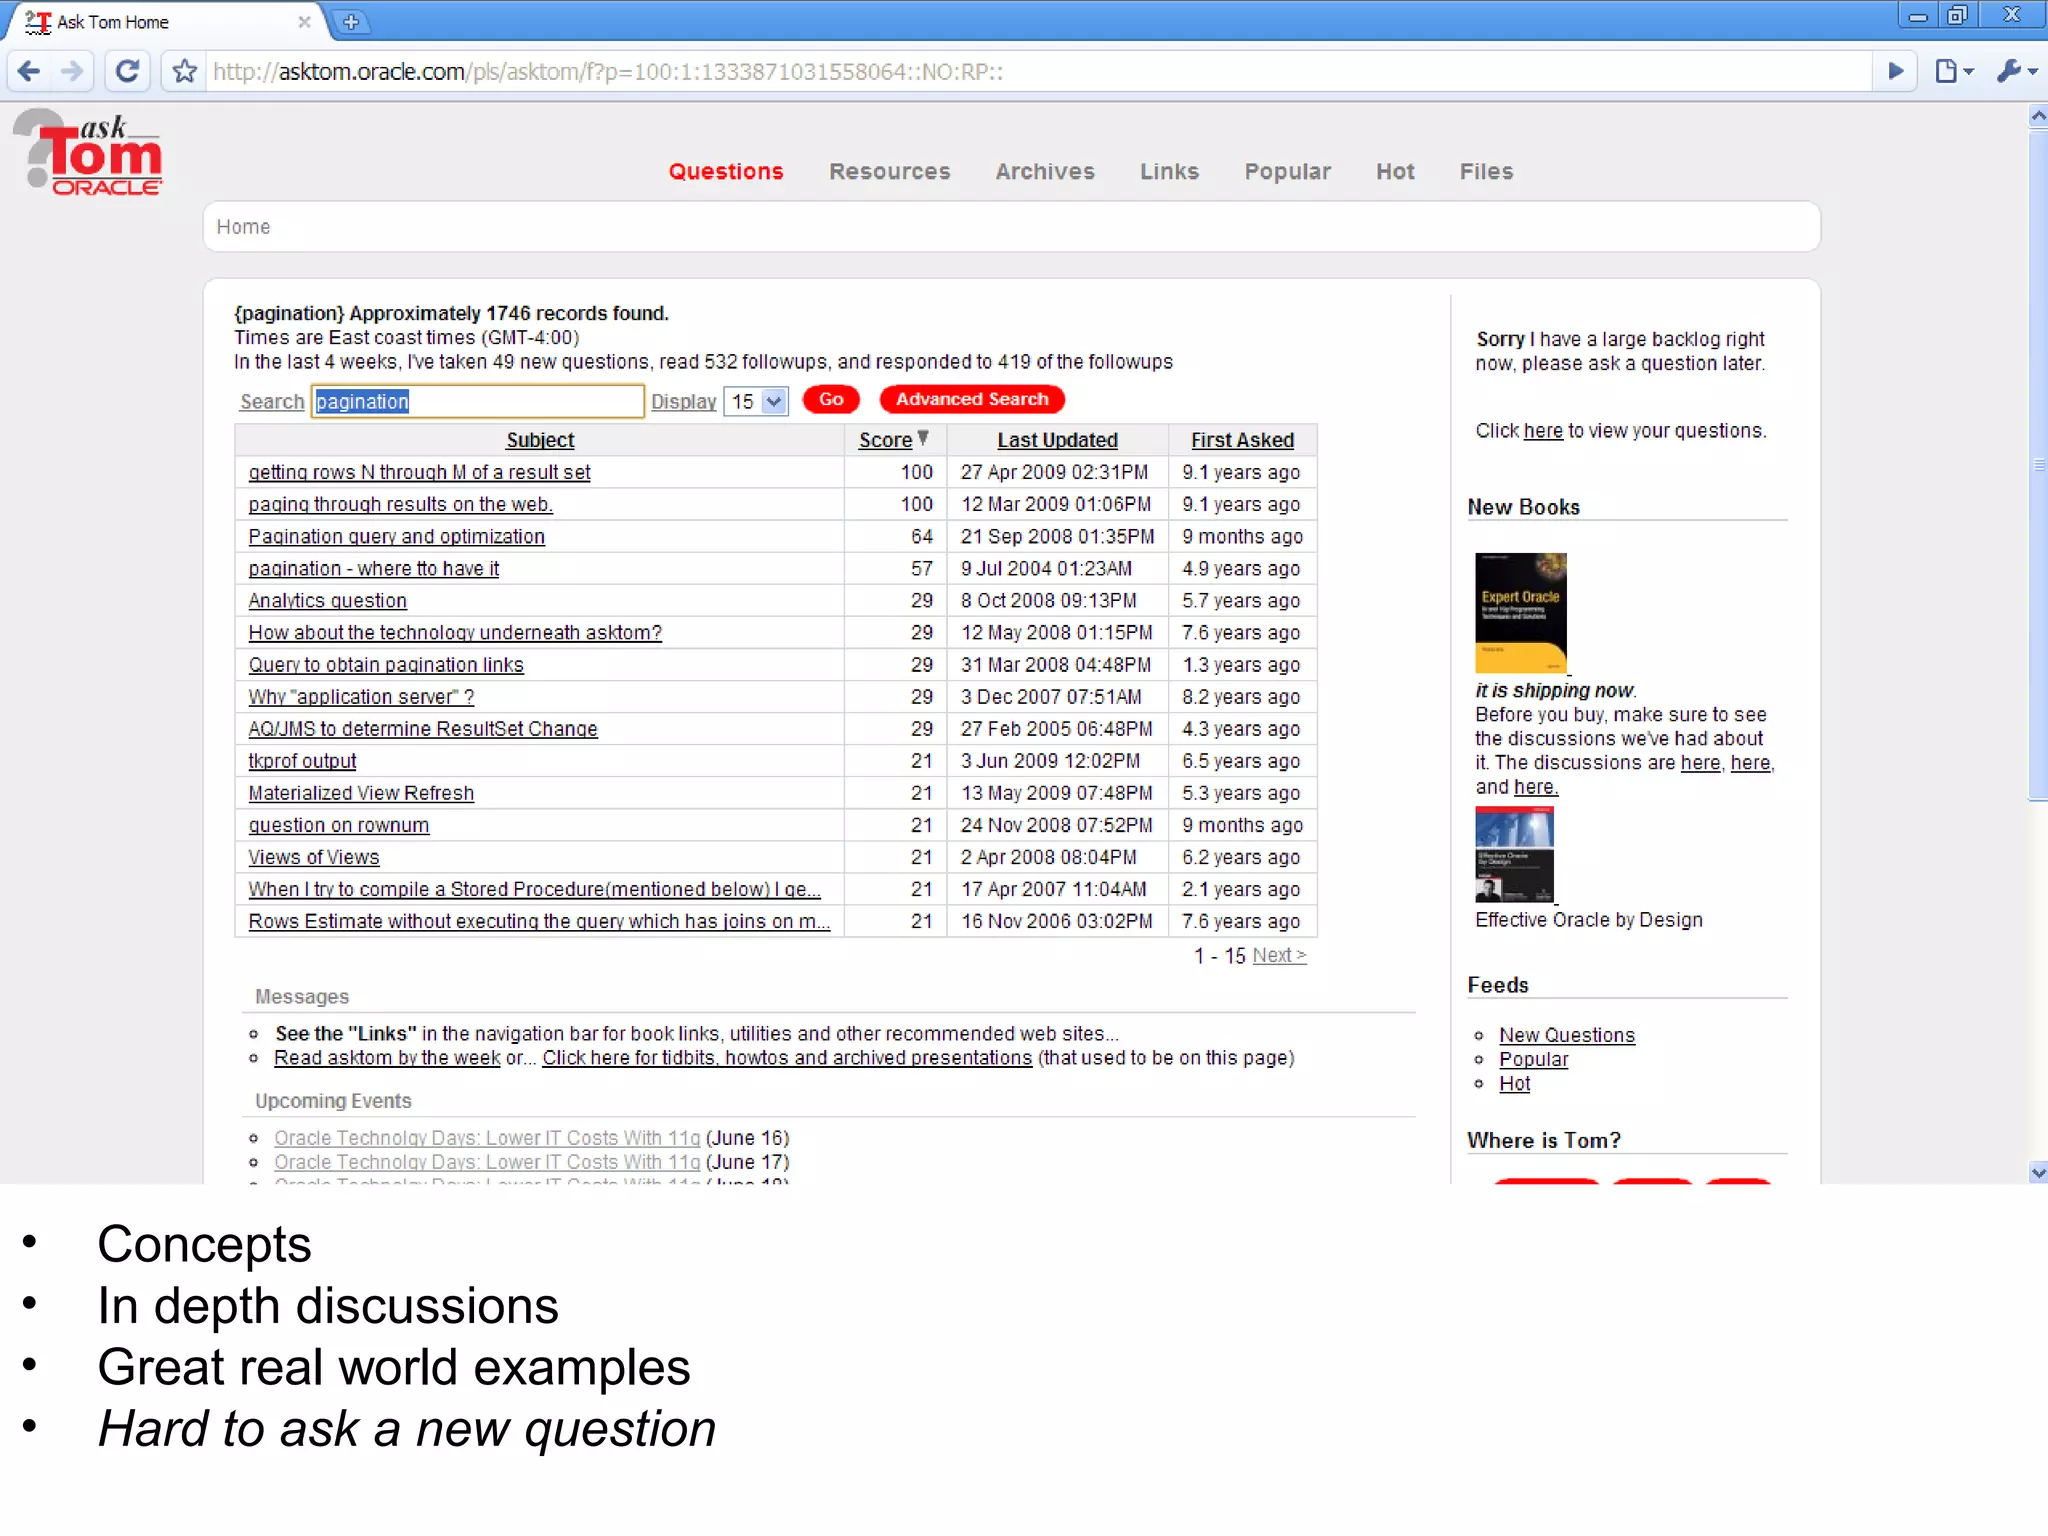Click the Next page link

click(1278, 955)
